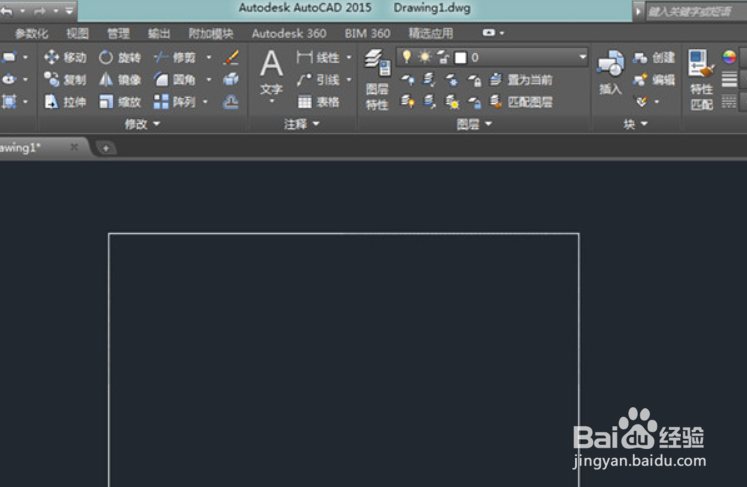Click the Layer Freeze snowflake icon
The image size is (747, 487).
[452, 80]
